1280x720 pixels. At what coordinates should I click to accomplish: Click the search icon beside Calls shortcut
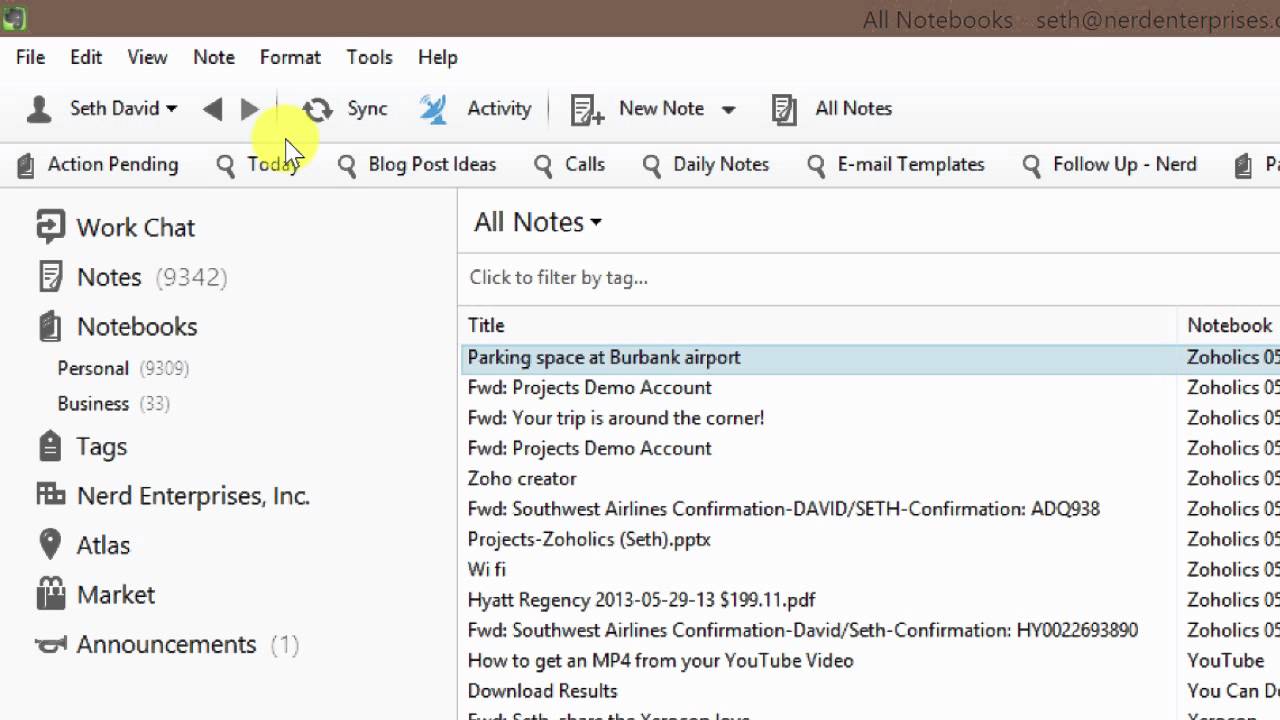pyautogui.click(x=543, y=165)
